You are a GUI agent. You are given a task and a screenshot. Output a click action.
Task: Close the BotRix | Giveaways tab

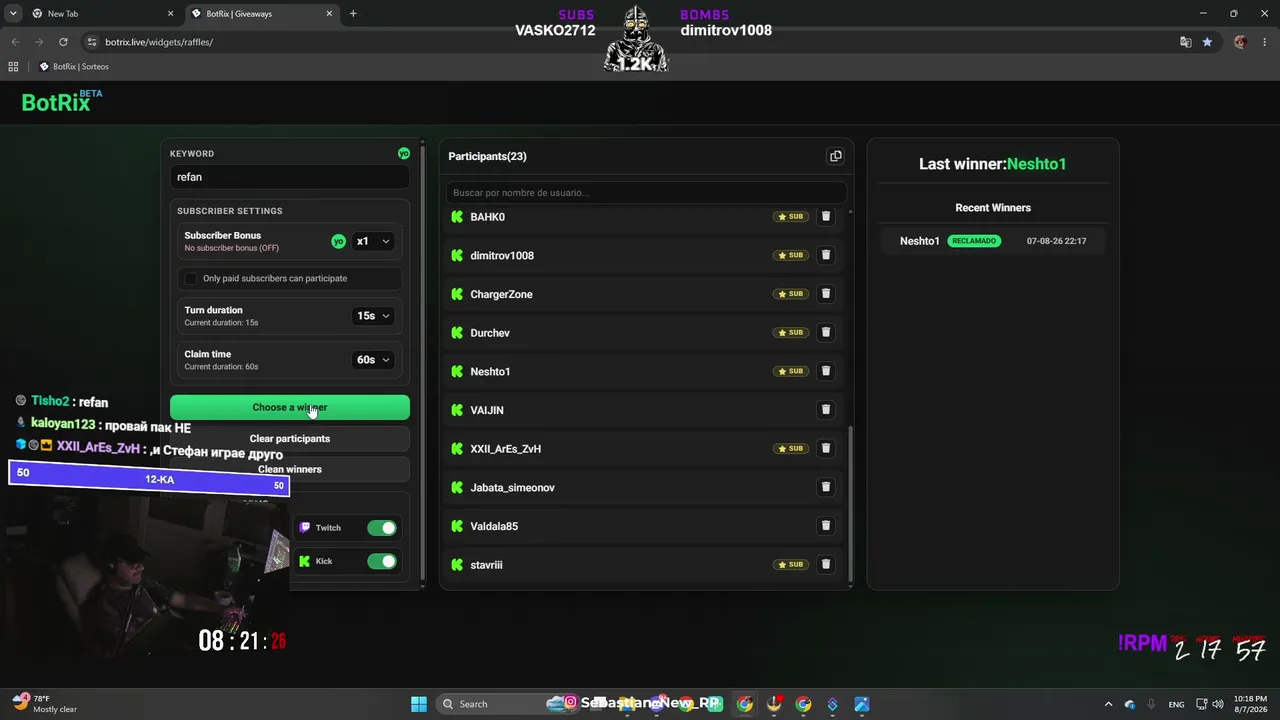(329, 14)
